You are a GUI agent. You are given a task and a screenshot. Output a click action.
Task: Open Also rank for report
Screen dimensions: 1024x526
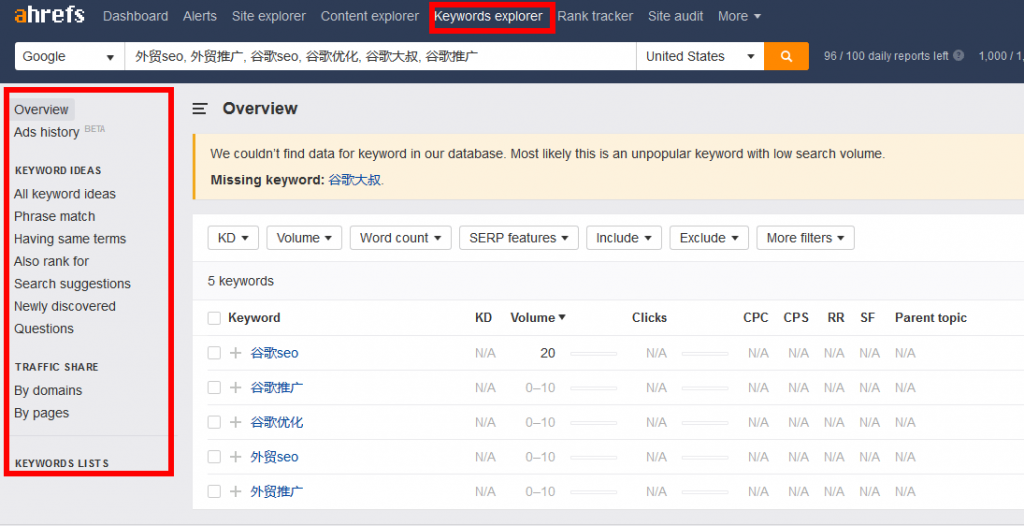[x=52, y=261]
